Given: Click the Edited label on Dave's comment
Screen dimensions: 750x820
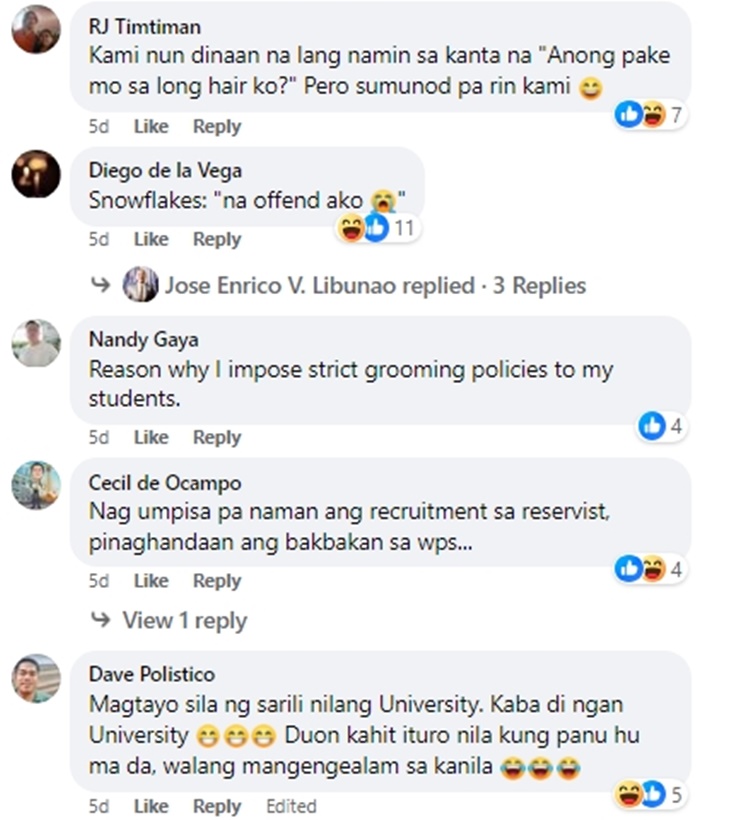Looking at the screenshot, I should (291, 806).
